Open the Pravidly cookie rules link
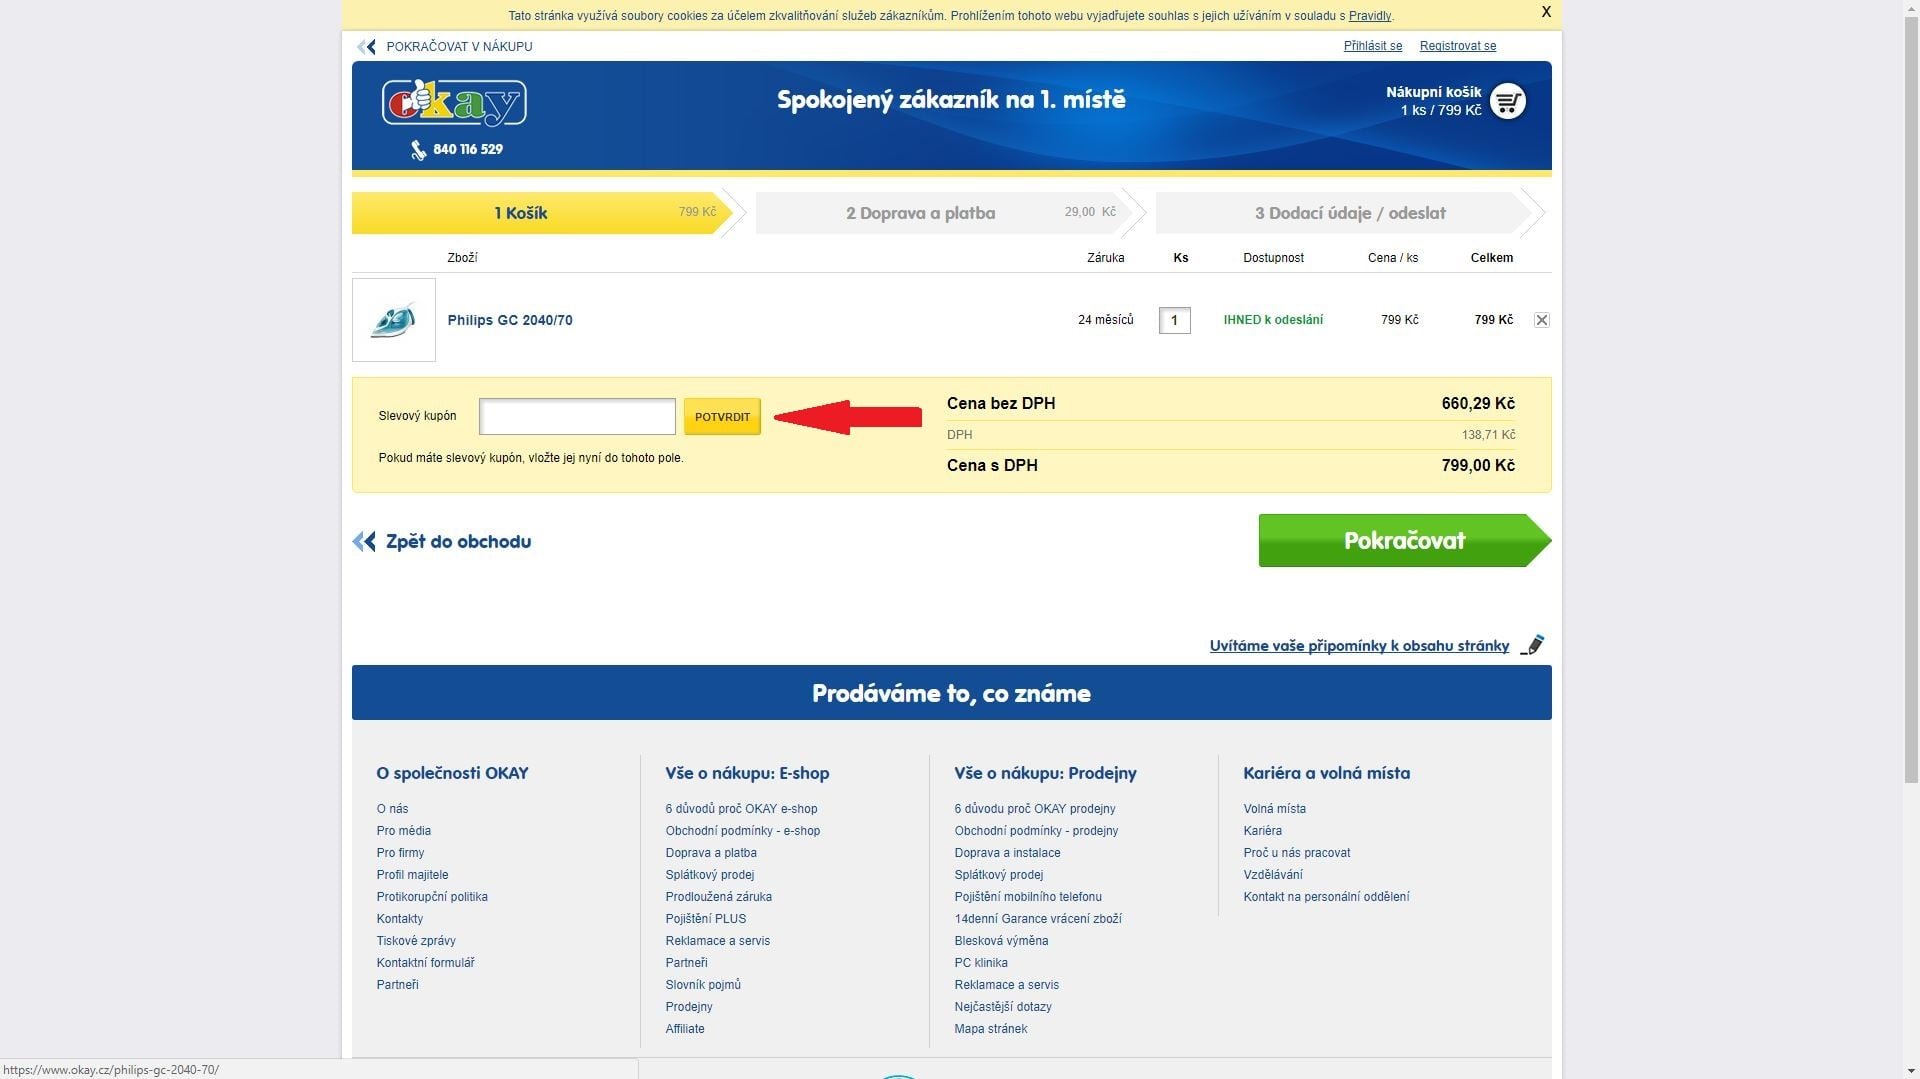Image resolution: width=1920 pixels, height=1079 pixels. pyautogui.click(x=1369, y=16)
